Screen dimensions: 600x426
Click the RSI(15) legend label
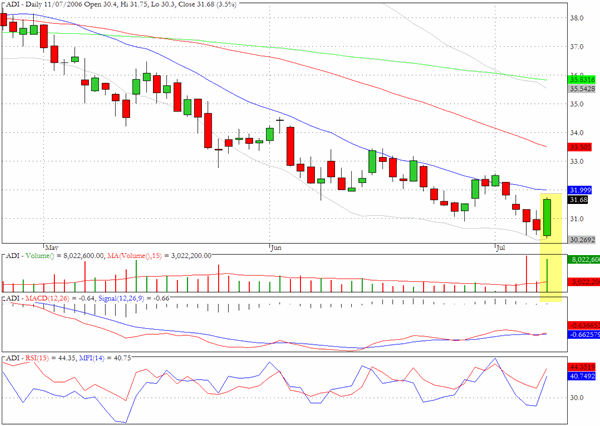click(37, 358)
